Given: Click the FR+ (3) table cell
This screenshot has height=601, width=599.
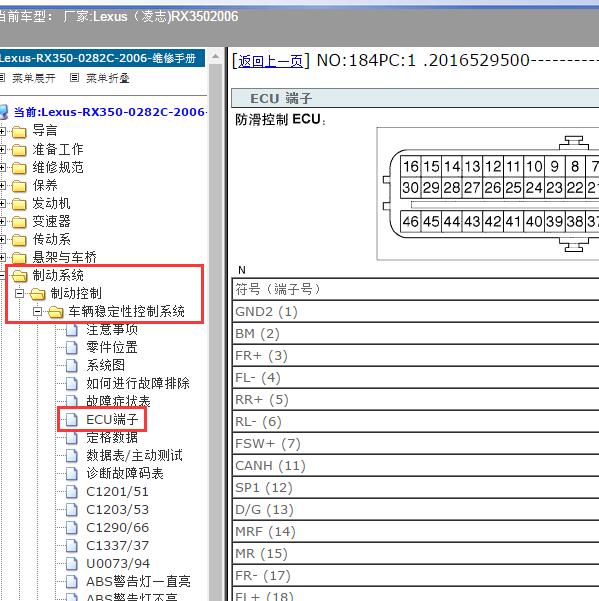Looking at the screenshot, I should 416,356.
